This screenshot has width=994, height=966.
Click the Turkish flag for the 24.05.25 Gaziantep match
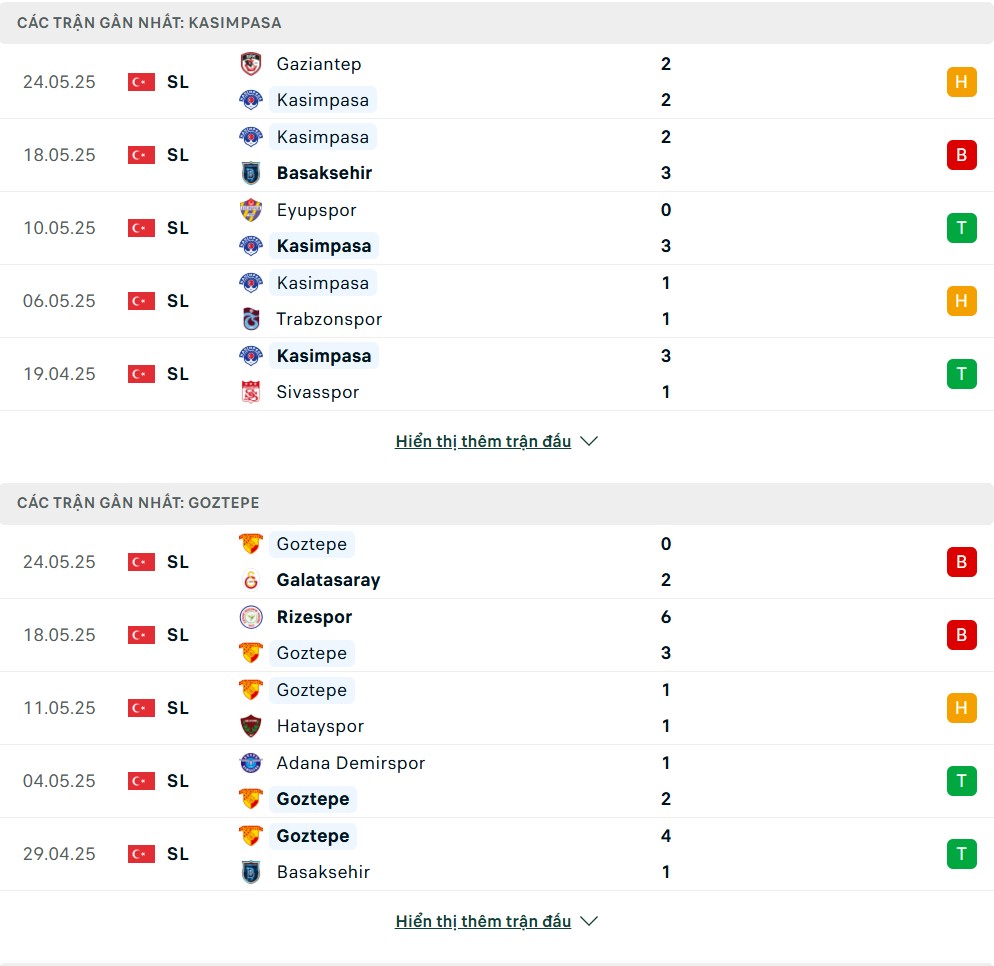(x=141, y=82)
